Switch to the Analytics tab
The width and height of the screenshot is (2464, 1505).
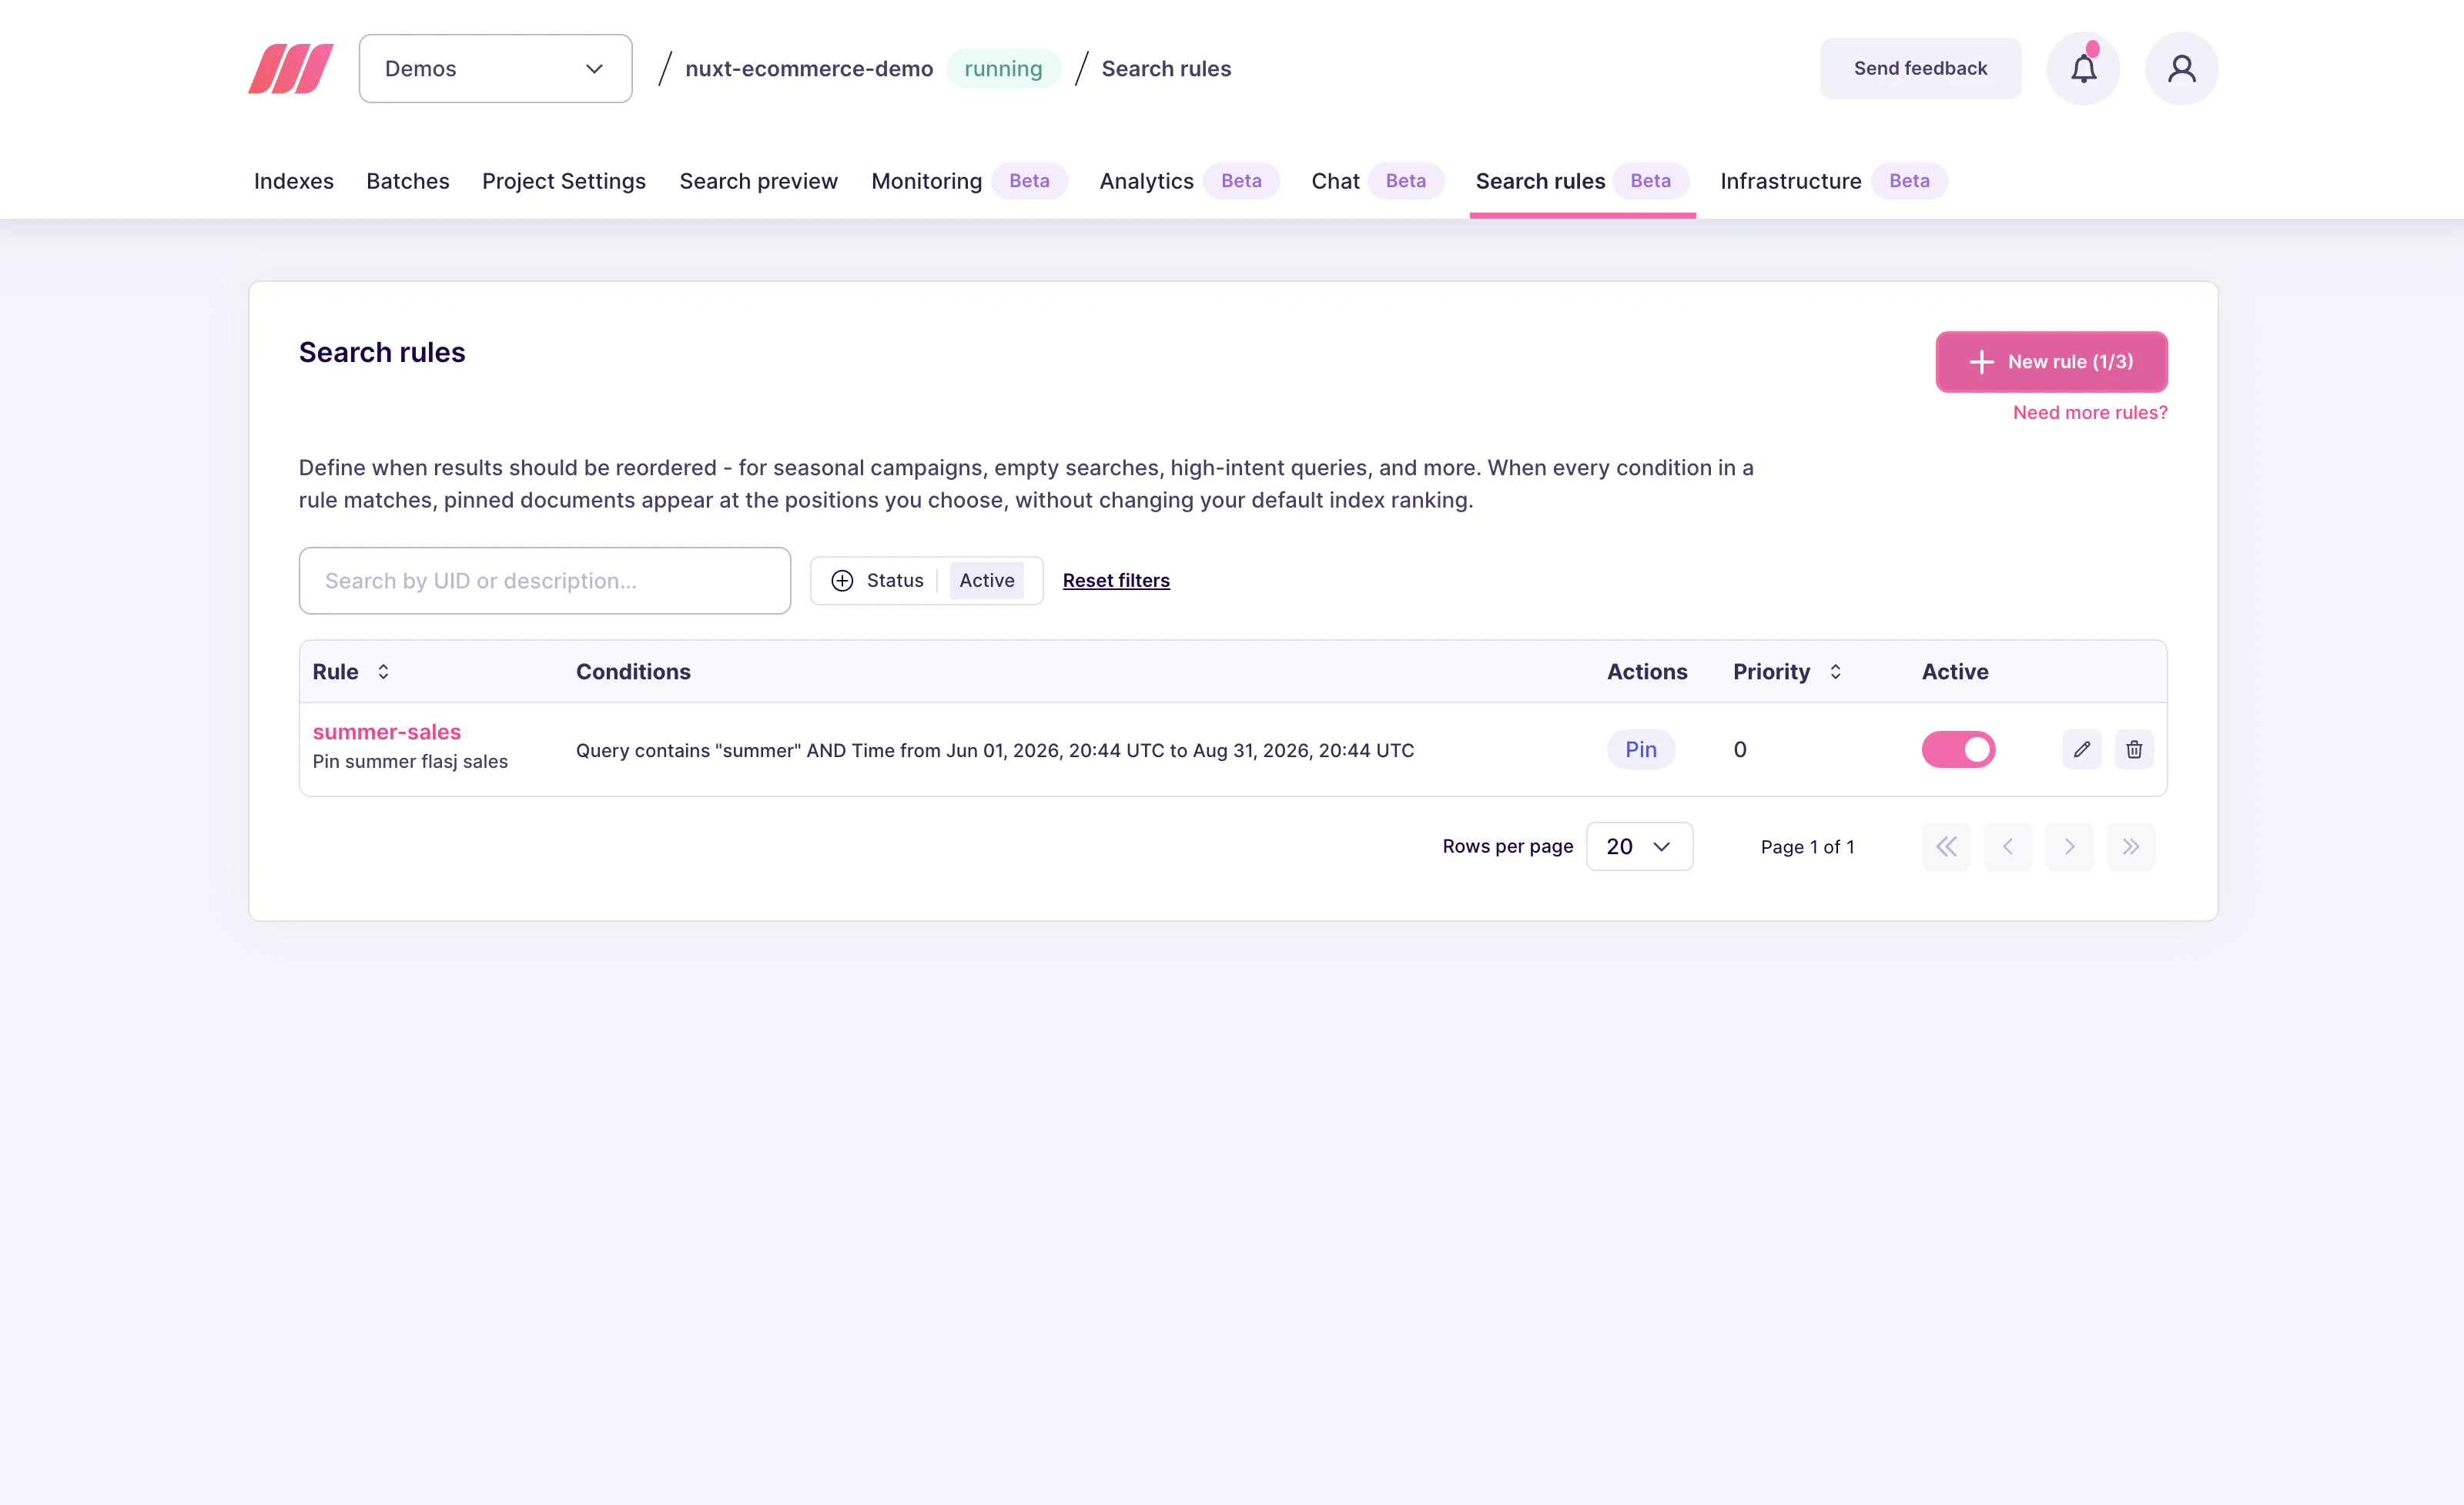tap(1145, 181)
